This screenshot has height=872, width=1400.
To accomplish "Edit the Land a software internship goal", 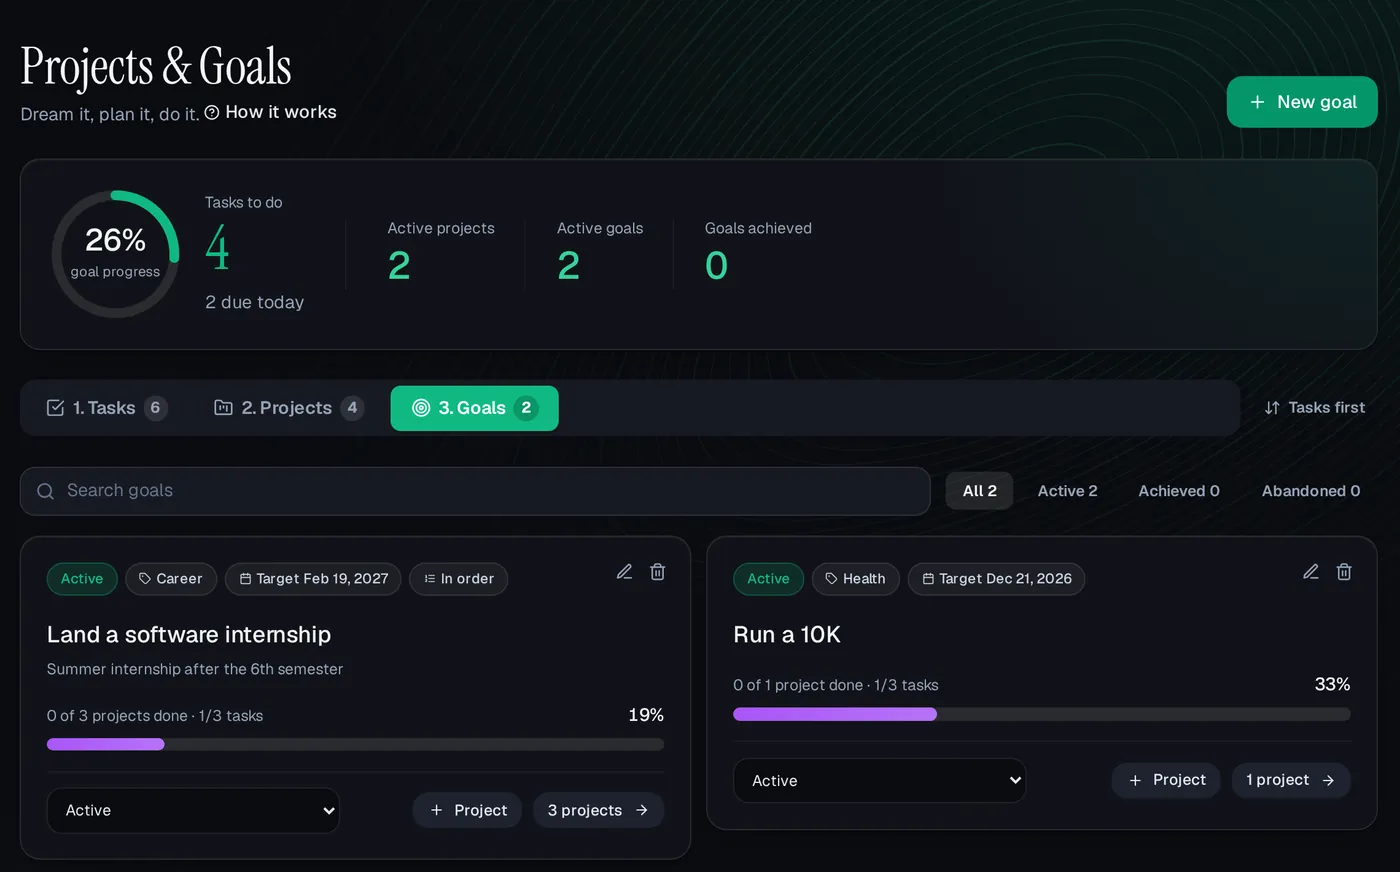I will tap(624, 572).
